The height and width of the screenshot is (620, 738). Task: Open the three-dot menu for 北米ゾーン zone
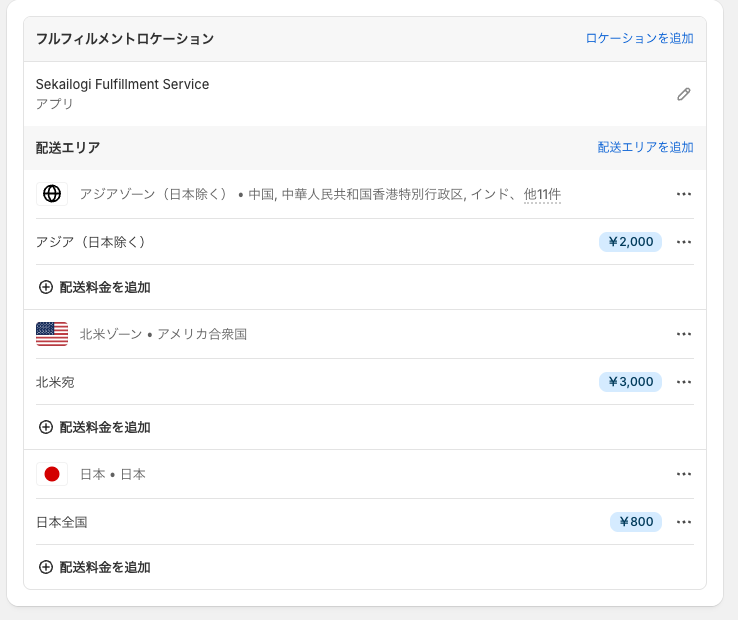click(x=684, y=334)
